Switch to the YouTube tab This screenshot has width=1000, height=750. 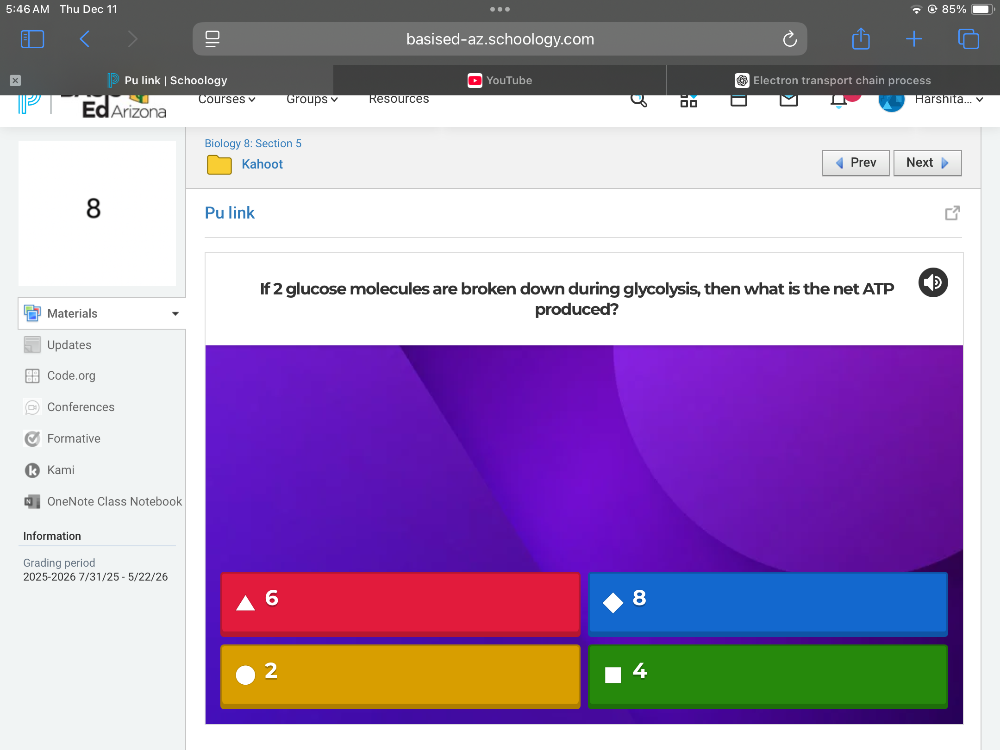(x=498, y=80)
